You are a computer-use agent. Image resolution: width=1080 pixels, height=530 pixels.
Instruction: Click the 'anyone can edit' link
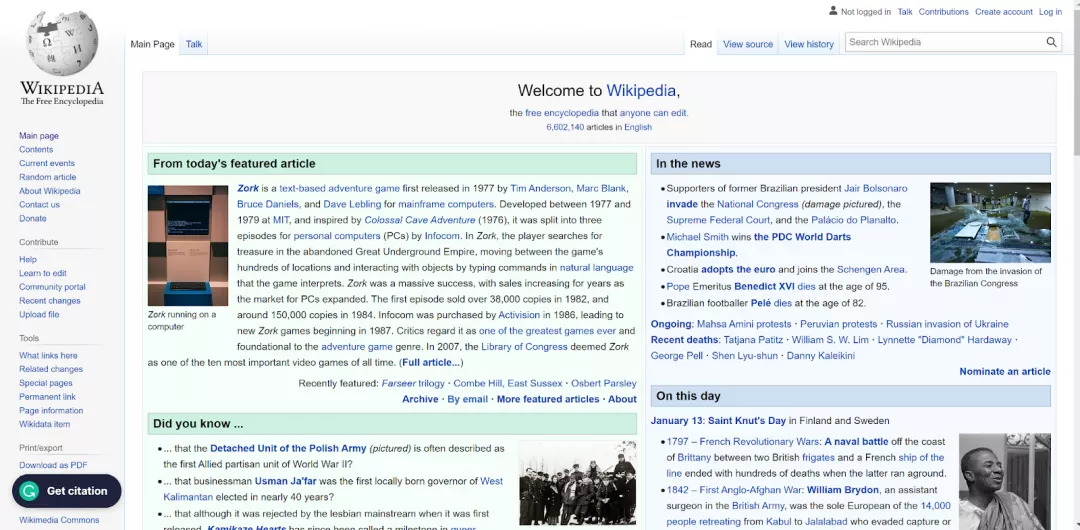(652, 113)
